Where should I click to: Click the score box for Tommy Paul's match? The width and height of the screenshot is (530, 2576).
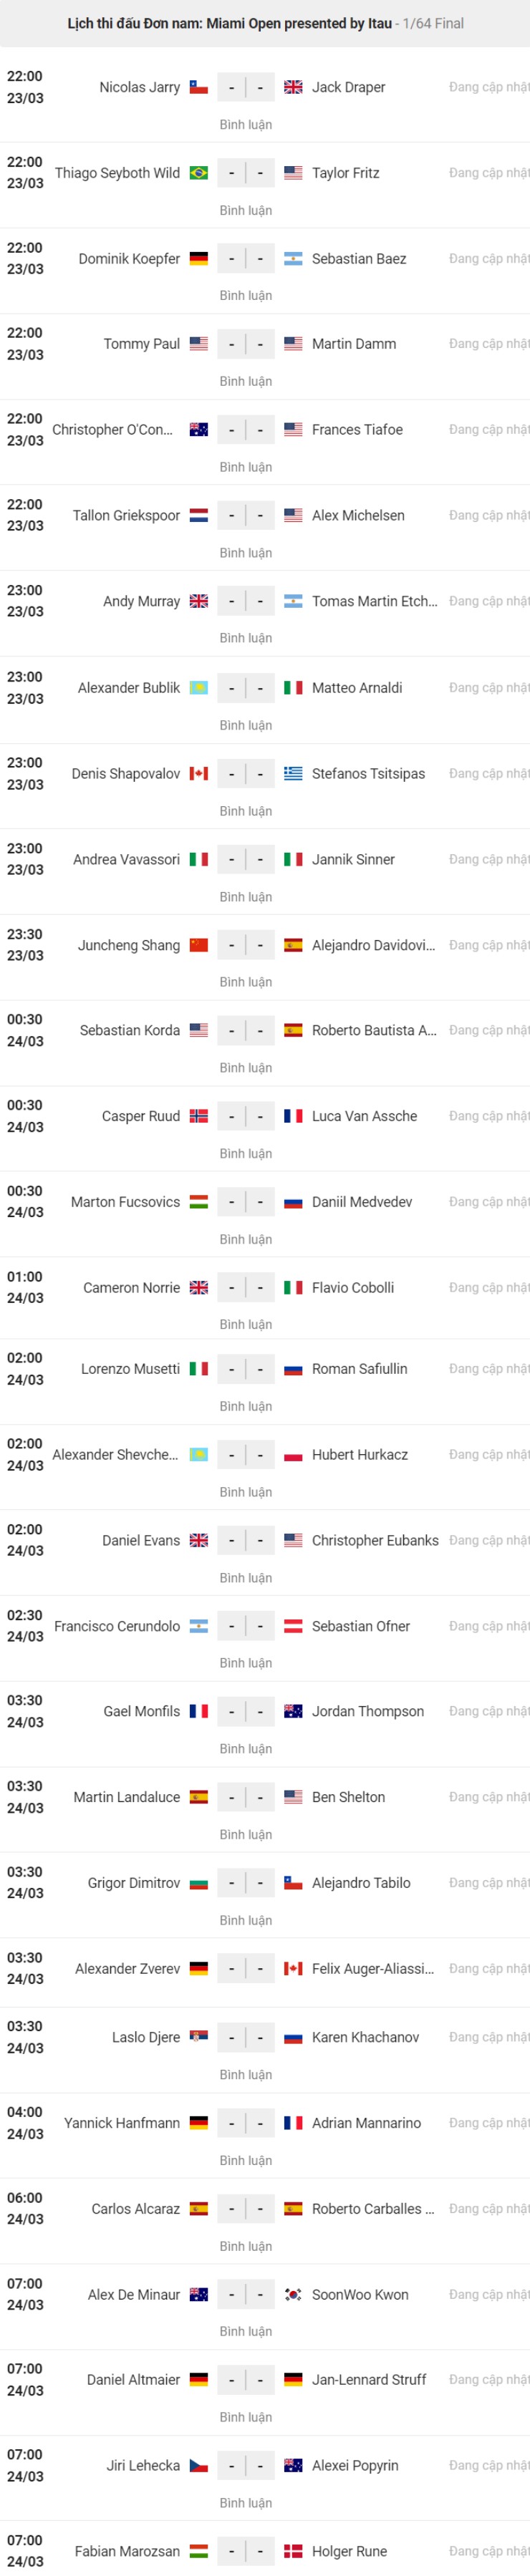pyautogui.click(x=246, y=344)
